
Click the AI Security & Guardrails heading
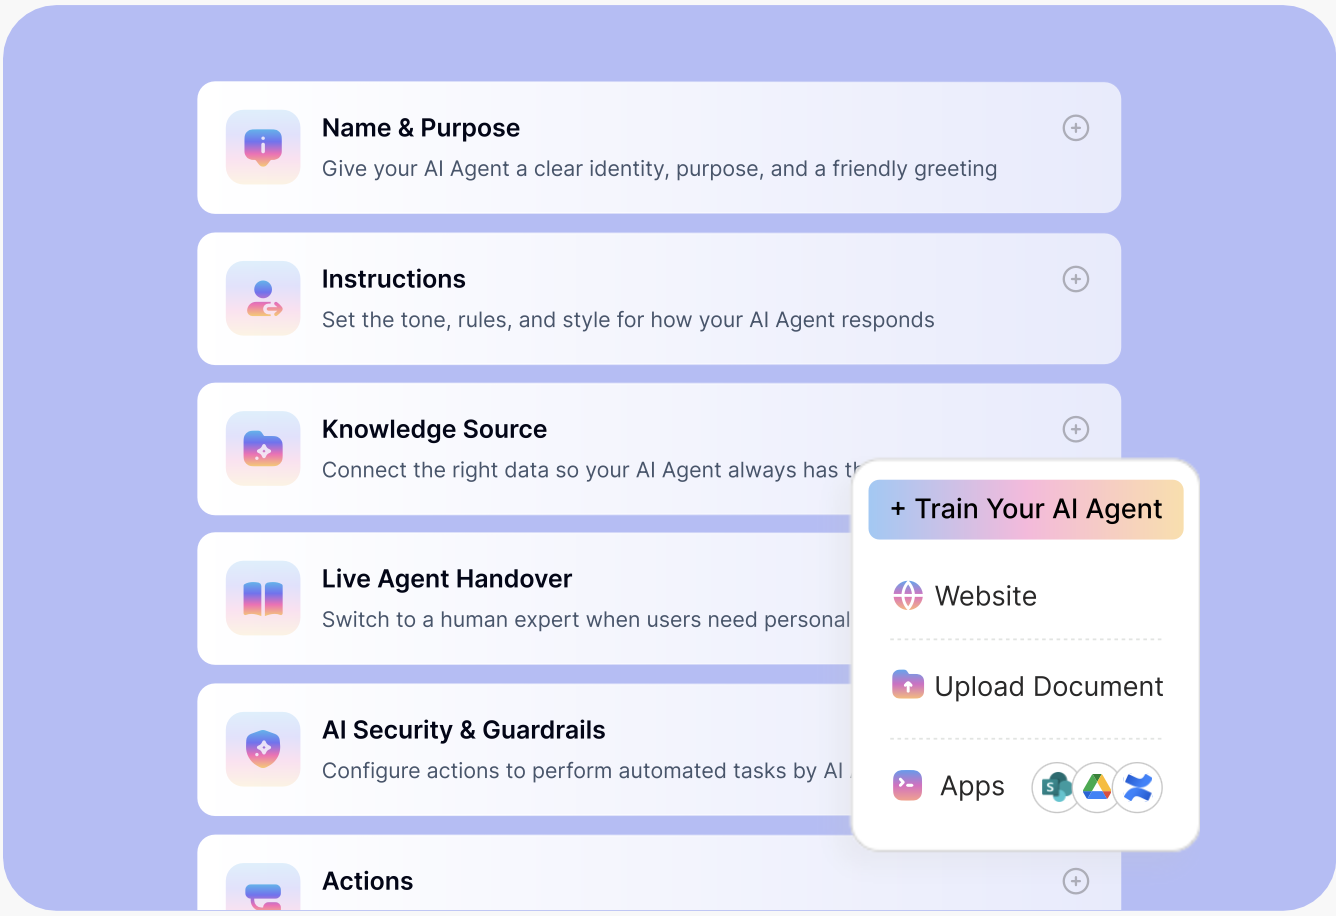point(464,730)
